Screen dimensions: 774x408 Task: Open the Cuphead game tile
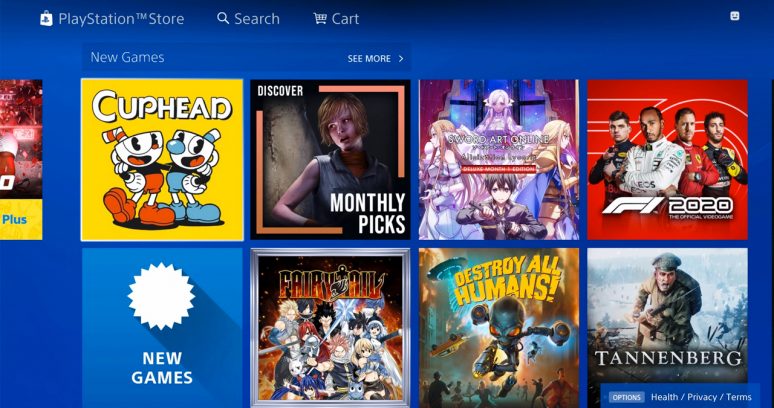click(162, 160)
